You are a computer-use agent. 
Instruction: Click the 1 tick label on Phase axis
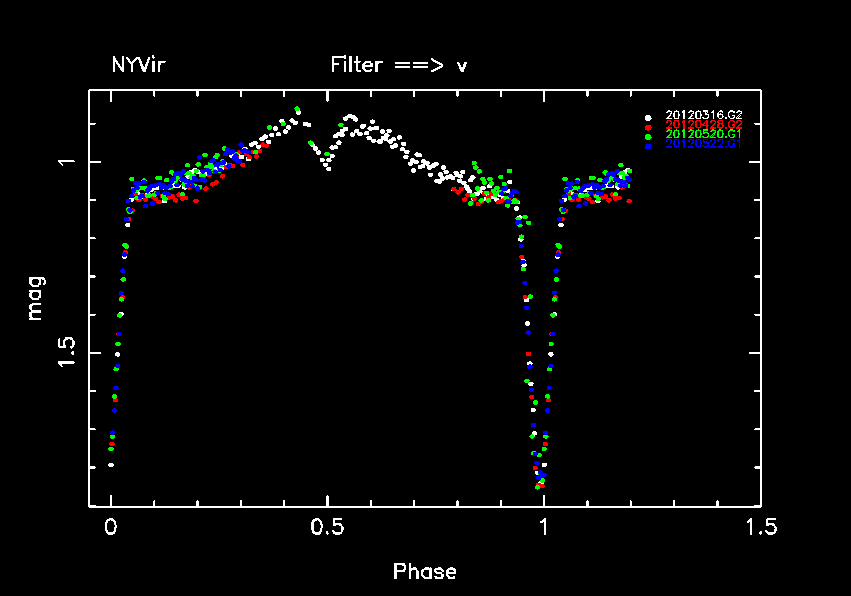tap(544, 527)
